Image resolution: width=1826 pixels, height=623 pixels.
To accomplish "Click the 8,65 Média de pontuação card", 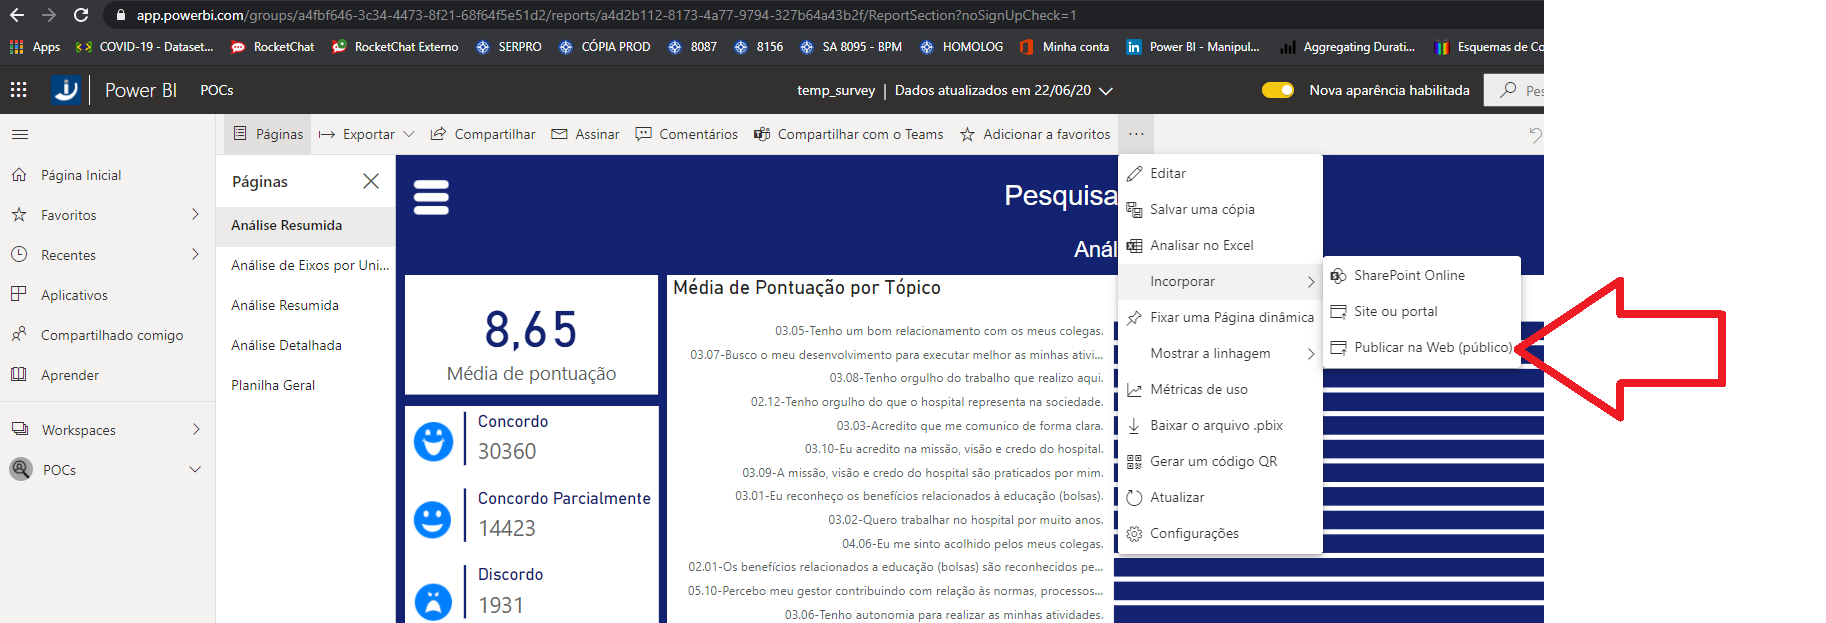I will coord(531,335).
